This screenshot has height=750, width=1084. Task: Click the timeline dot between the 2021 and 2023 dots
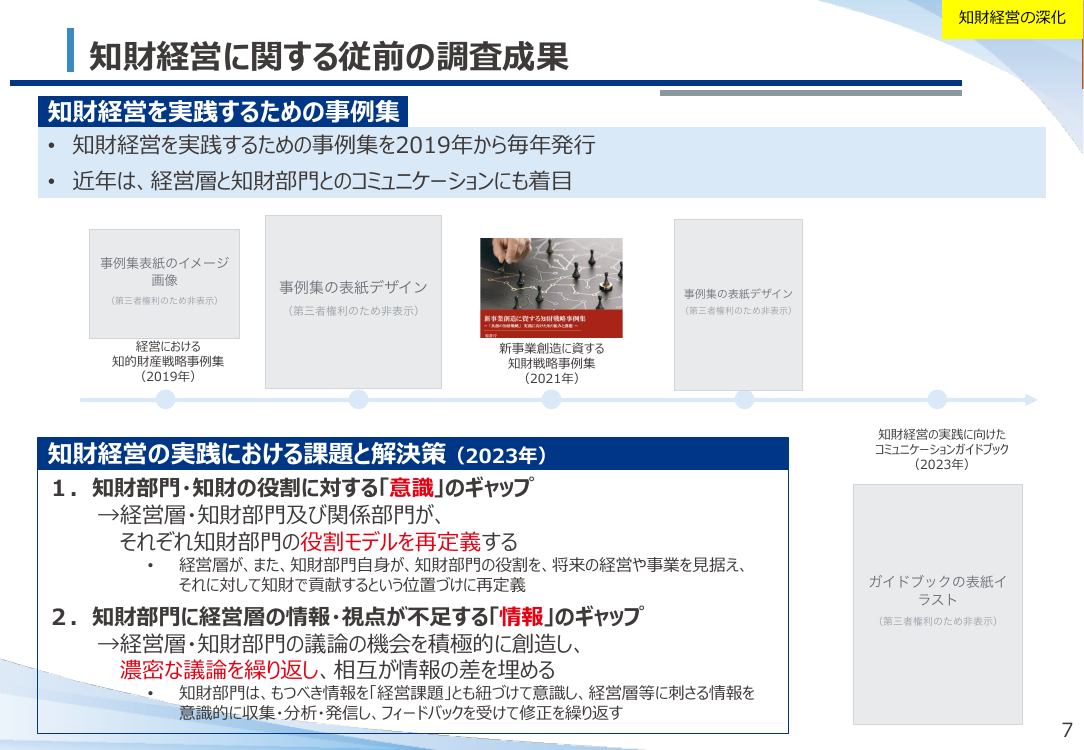point(744,400)
